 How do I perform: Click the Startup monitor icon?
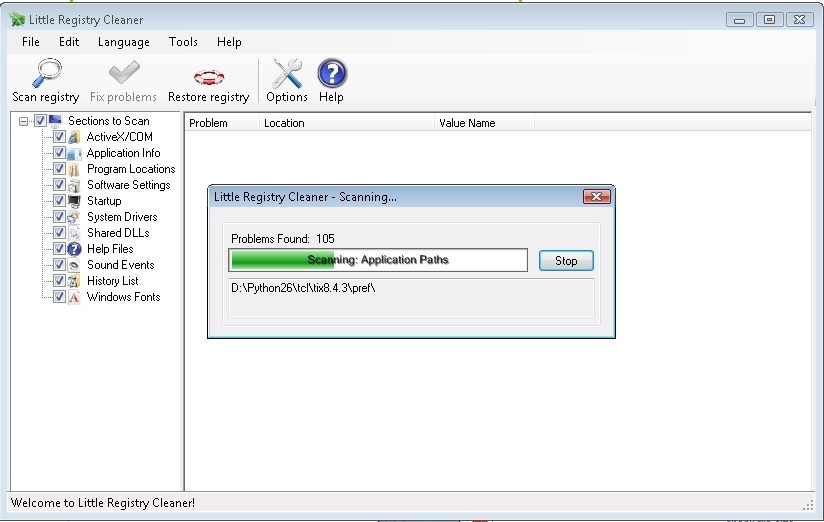click(x=74, y=201)
